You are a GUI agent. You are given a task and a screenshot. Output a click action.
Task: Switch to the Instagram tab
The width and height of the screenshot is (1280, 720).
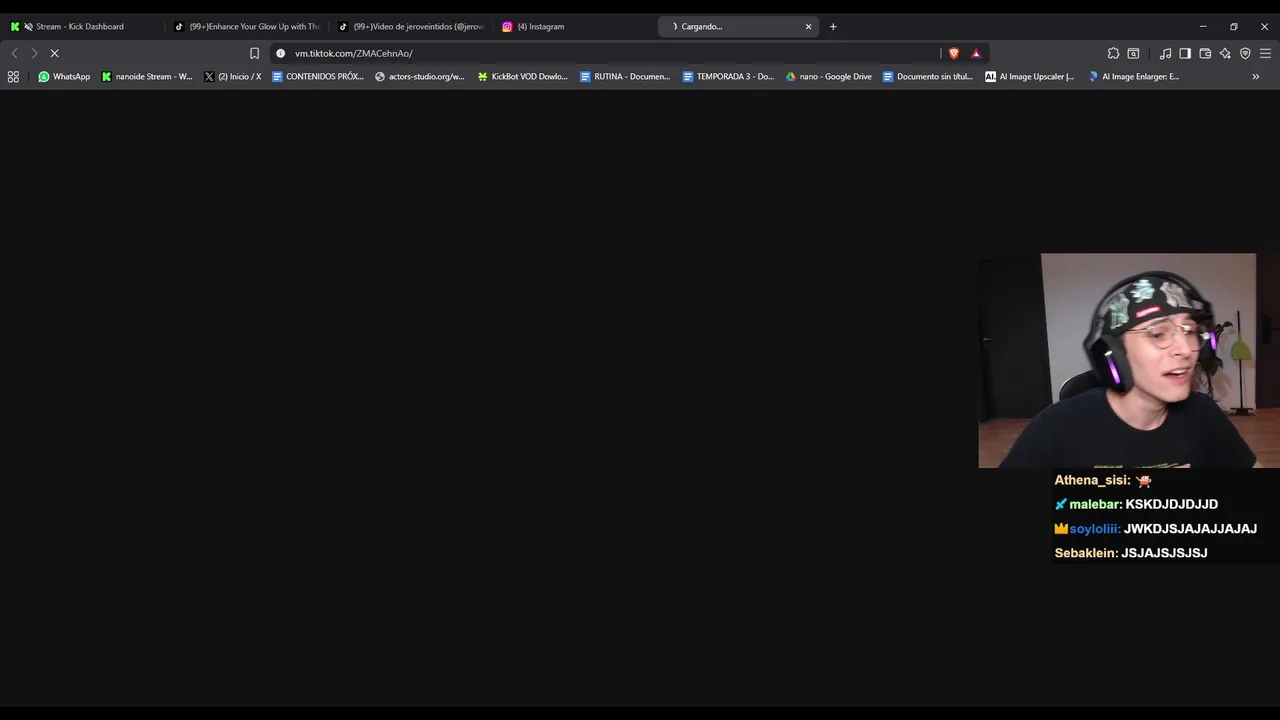click(575, 26)
